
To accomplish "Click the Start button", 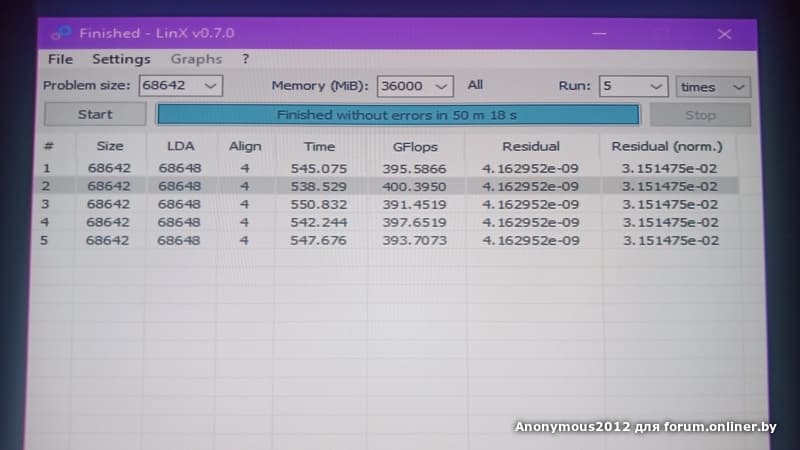I will (95, 114).
